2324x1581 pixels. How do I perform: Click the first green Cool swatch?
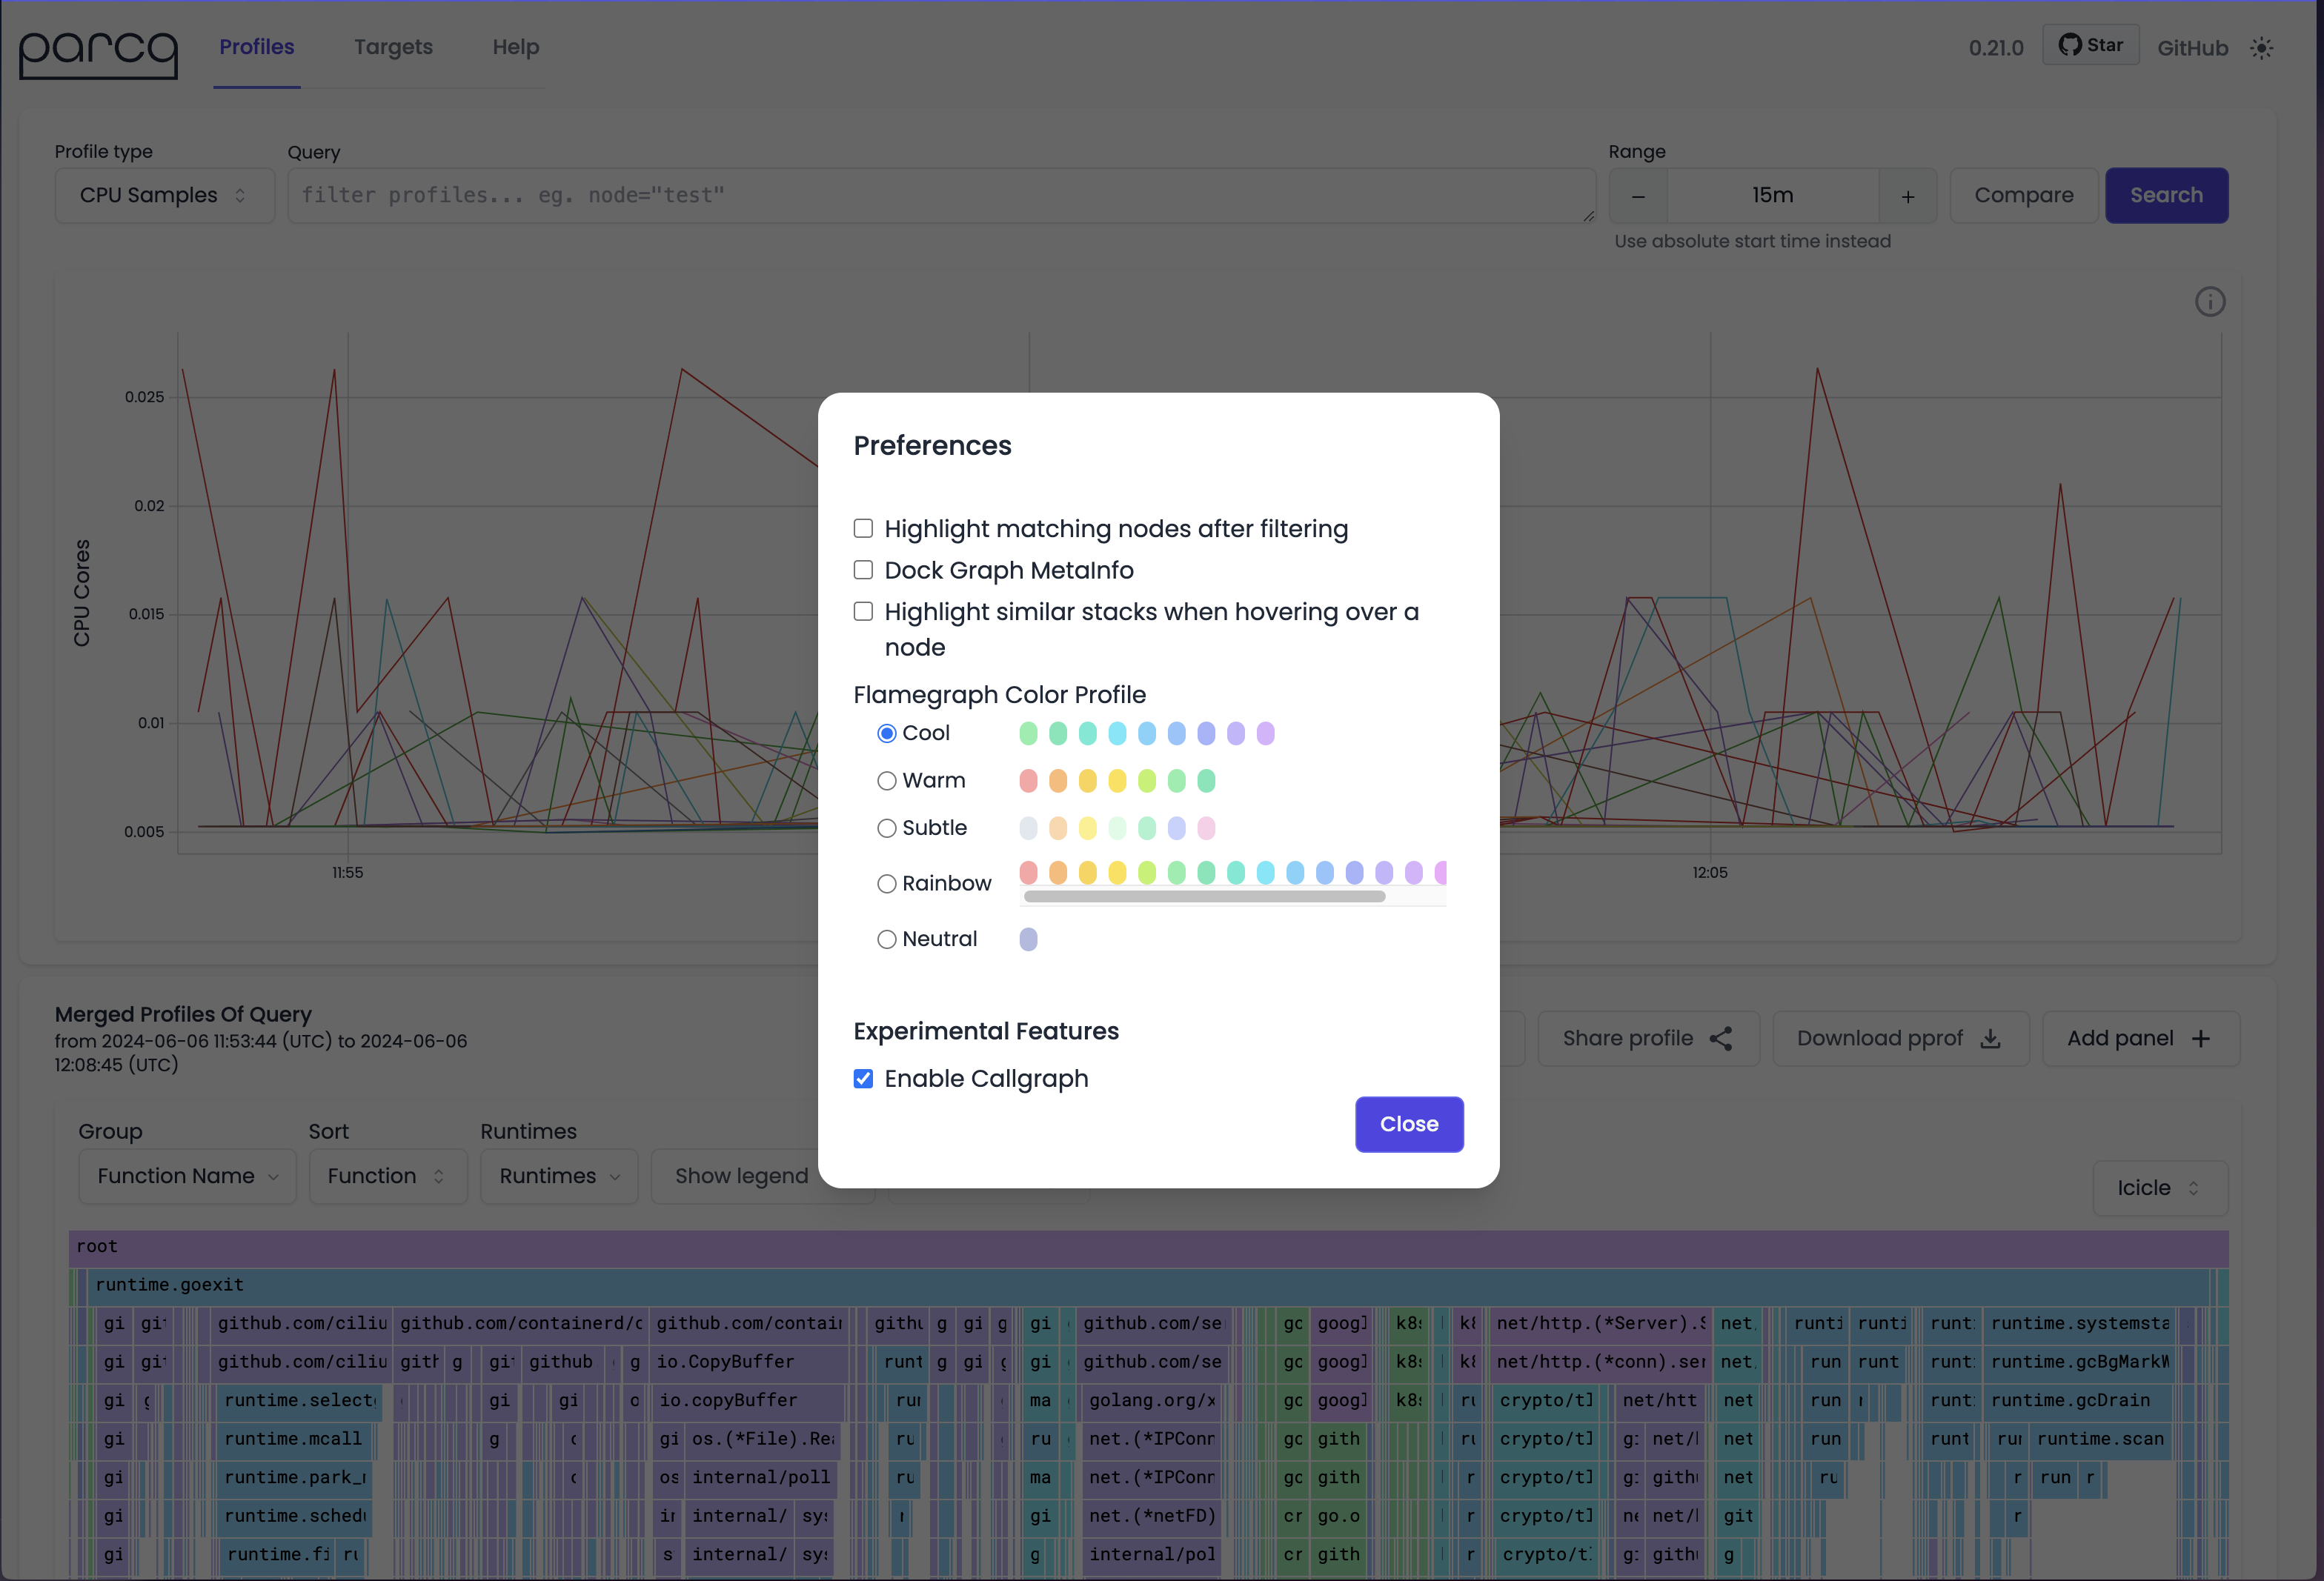click(1028, 733)
